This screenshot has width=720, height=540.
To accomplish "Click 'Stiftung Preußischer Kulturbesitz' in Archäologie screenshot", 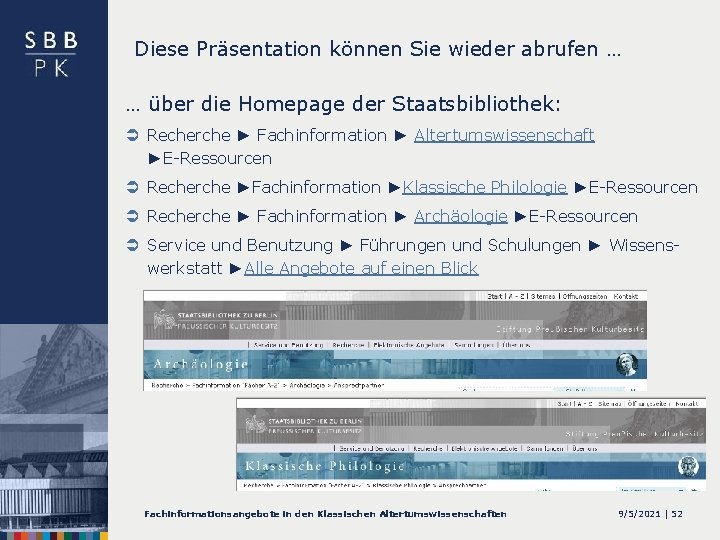I will click(x=570, y=329).
